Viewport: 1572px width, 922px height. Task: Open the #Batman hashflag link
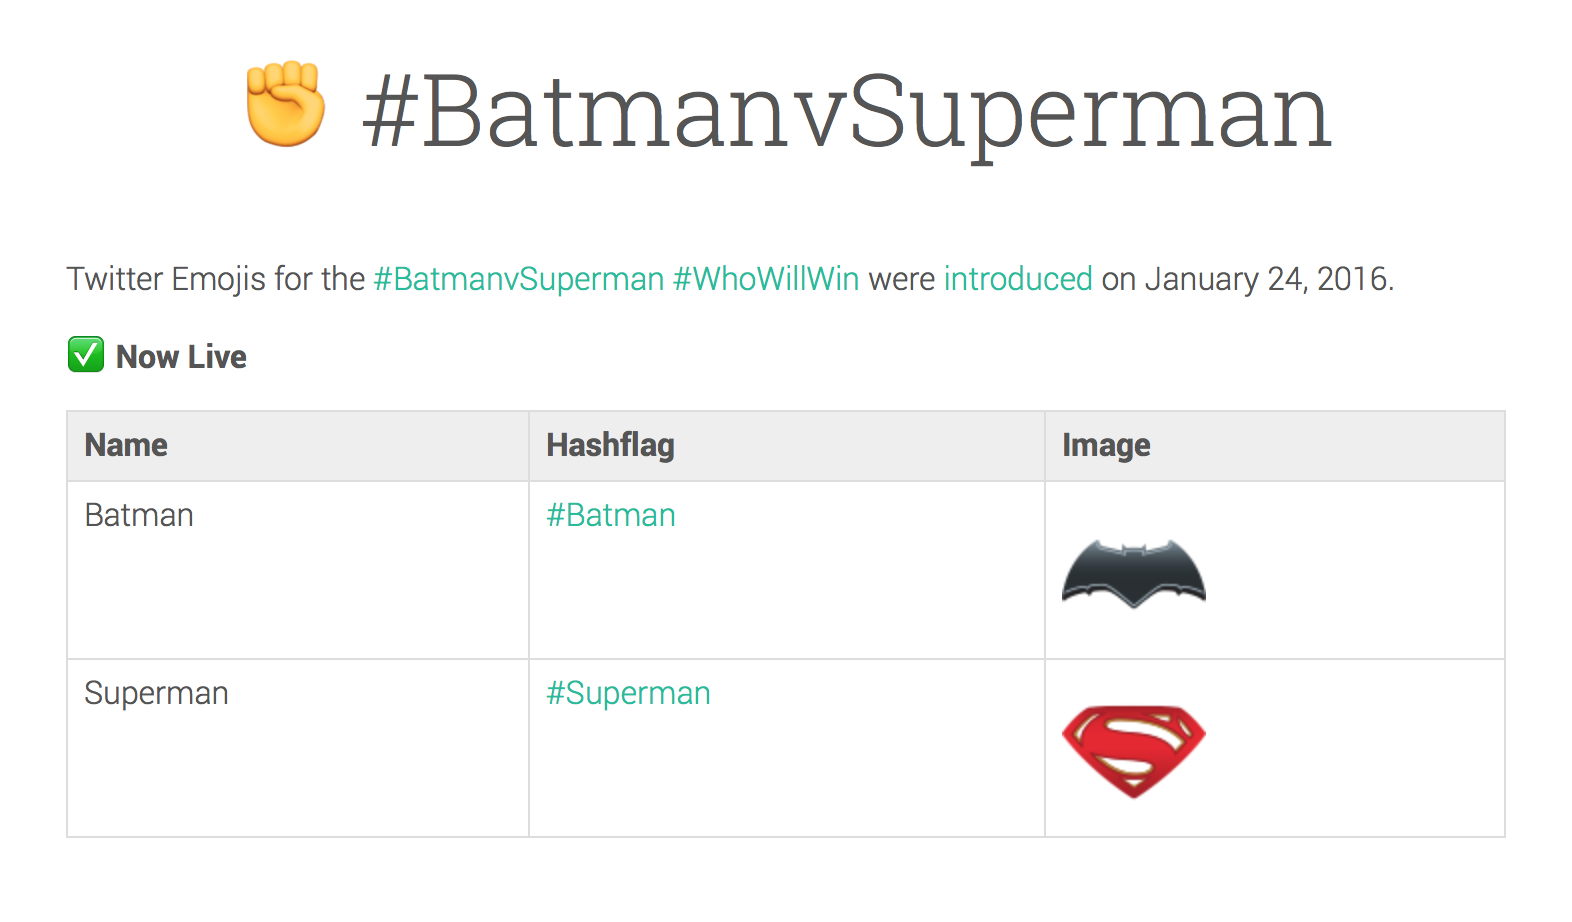(x=611, y=515)
